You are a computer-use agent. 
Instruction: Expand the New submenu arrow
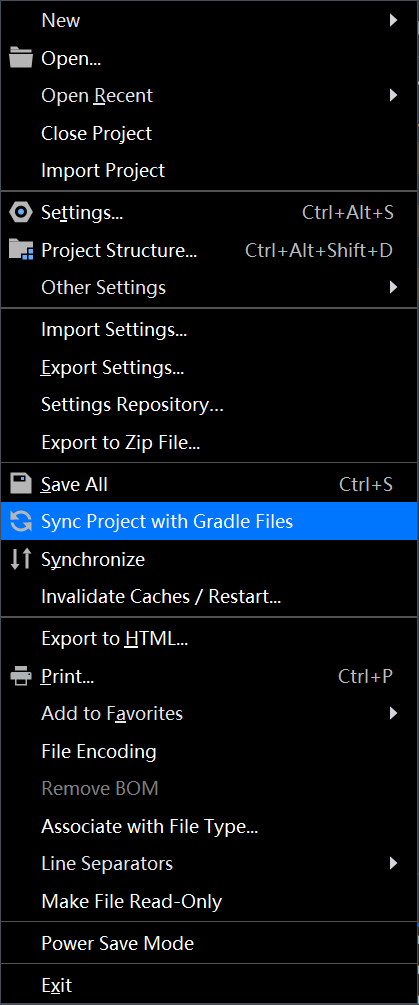click(x=393, y=21)
